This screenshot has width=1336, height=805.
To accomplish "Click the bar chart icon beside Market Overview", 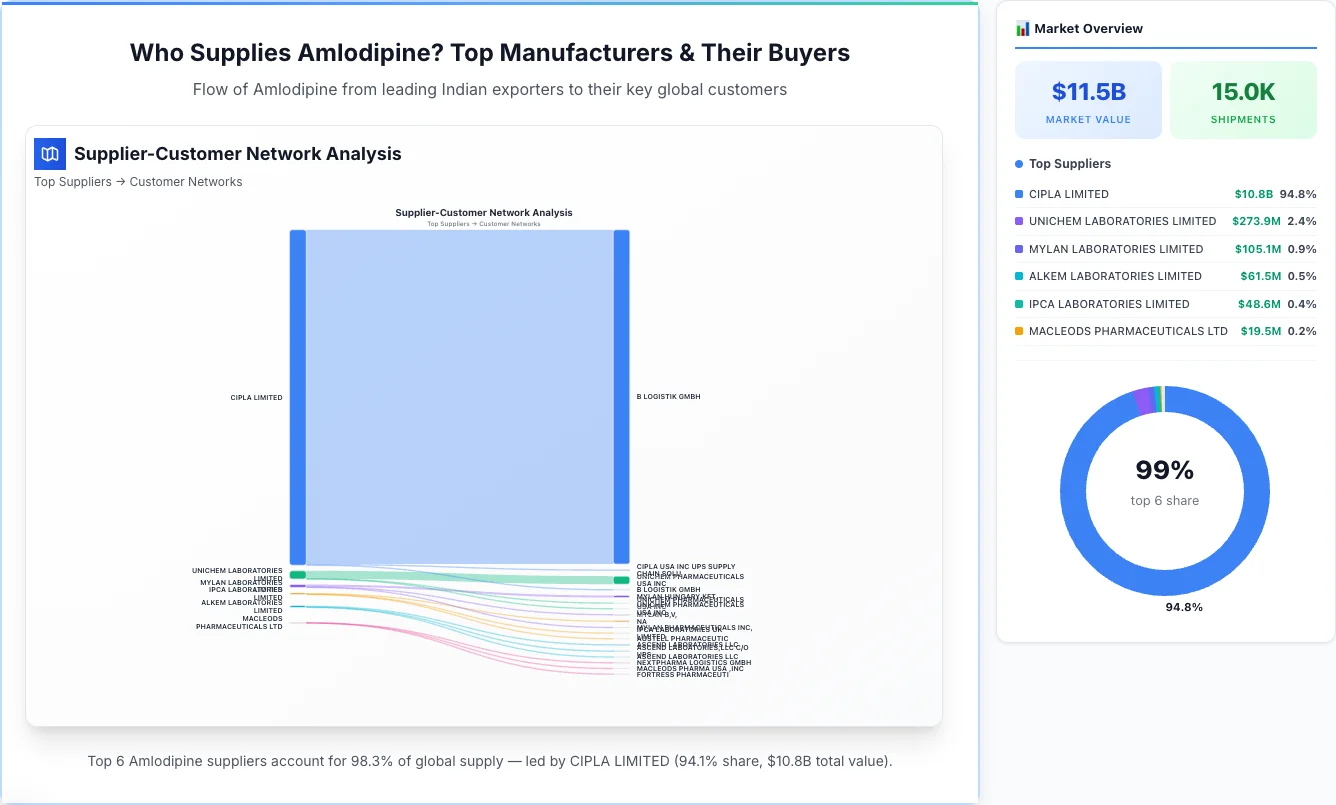I will click(x=1021, y=28).
